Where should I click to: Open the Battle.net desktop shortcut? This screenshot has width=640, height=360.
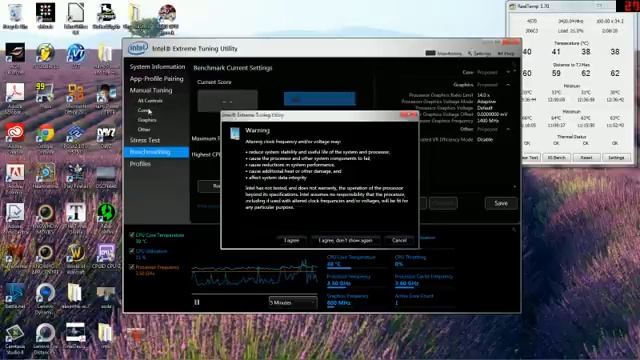tap(15, 297)
